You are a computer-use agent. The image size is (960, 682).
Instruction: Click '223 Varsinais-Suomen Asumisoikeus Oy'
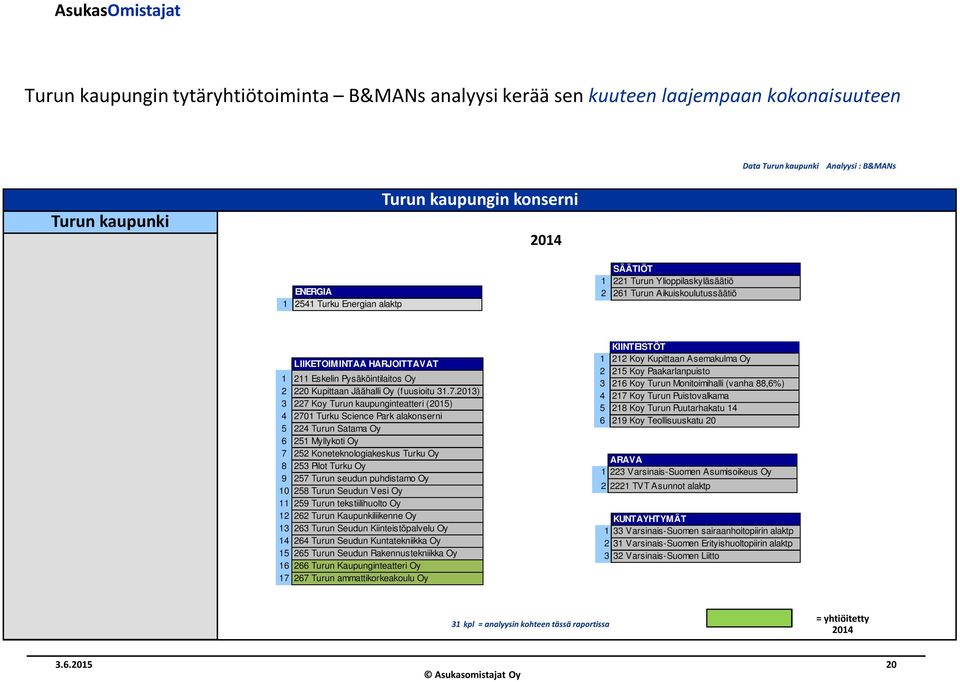point(703,472)
